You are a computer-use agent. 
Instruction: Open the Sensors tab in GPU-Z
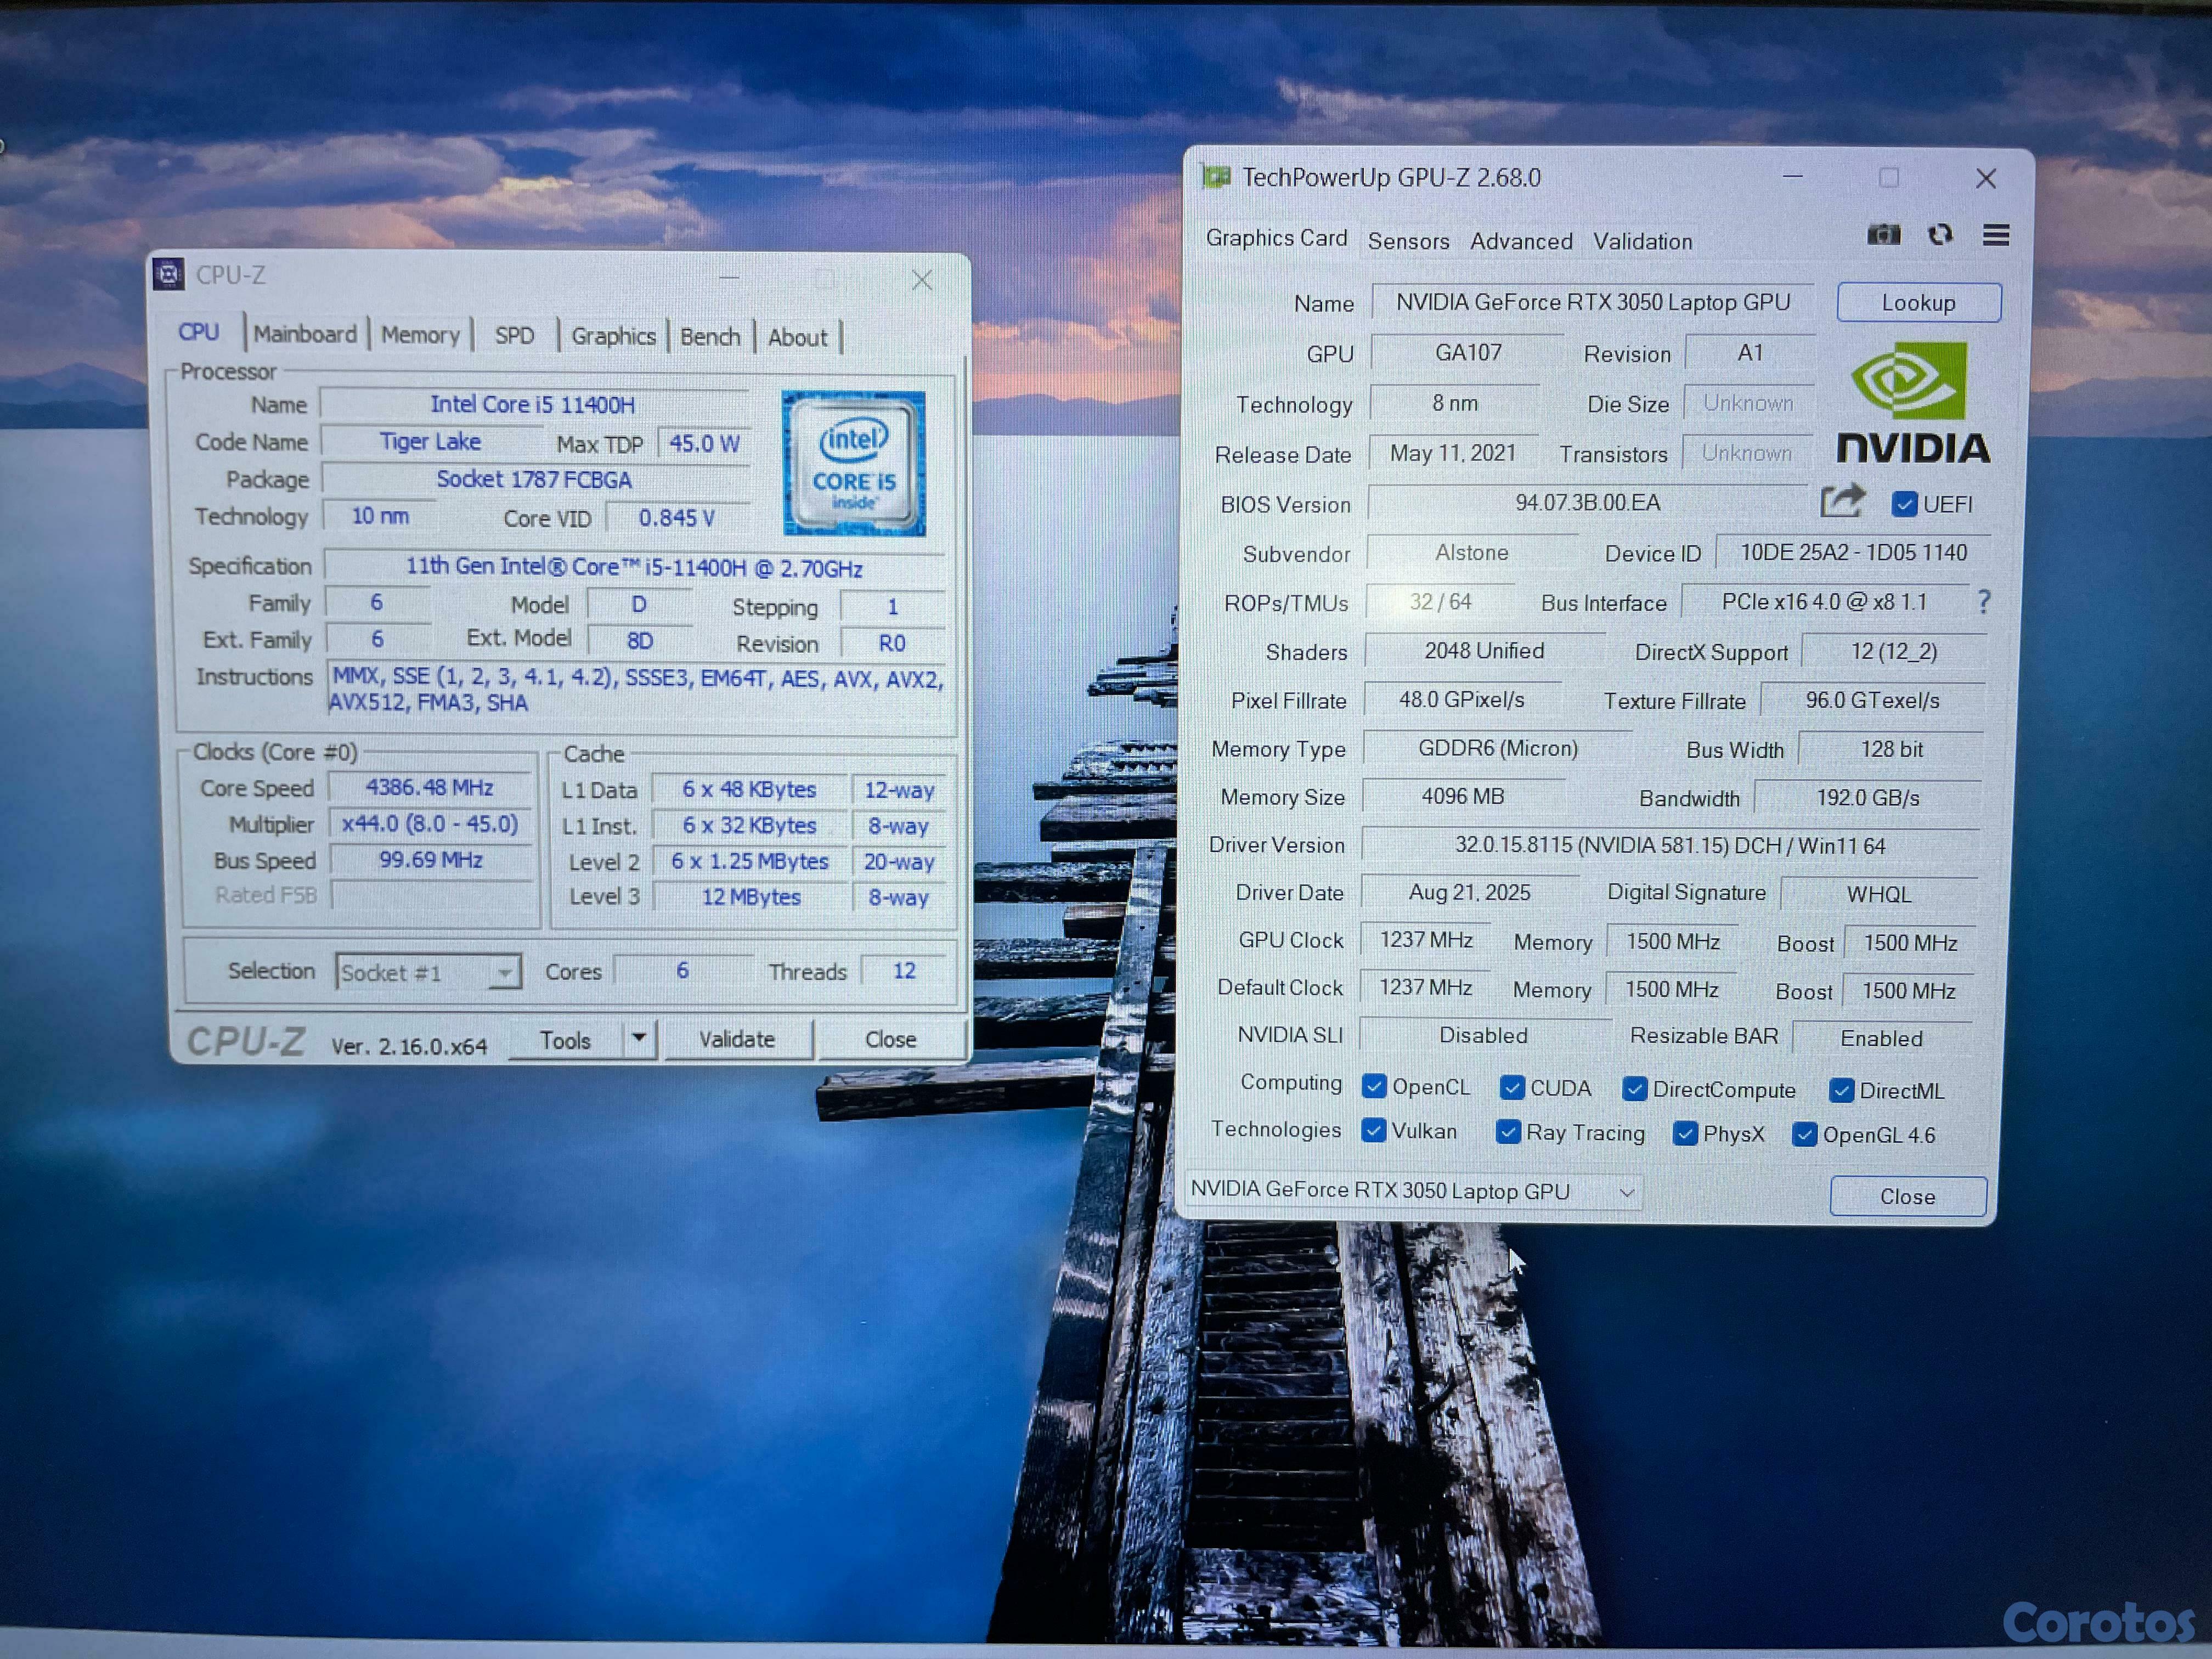click(x=1408, y=241)
